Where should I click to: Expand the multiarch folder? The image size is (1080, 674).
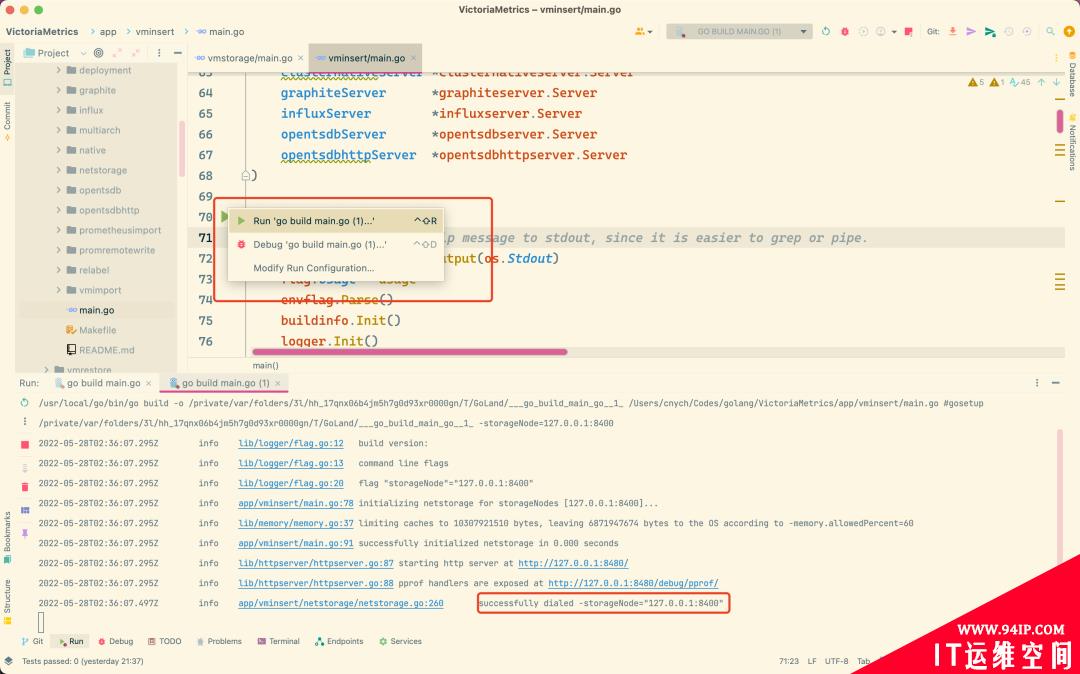tap(59, 130)
